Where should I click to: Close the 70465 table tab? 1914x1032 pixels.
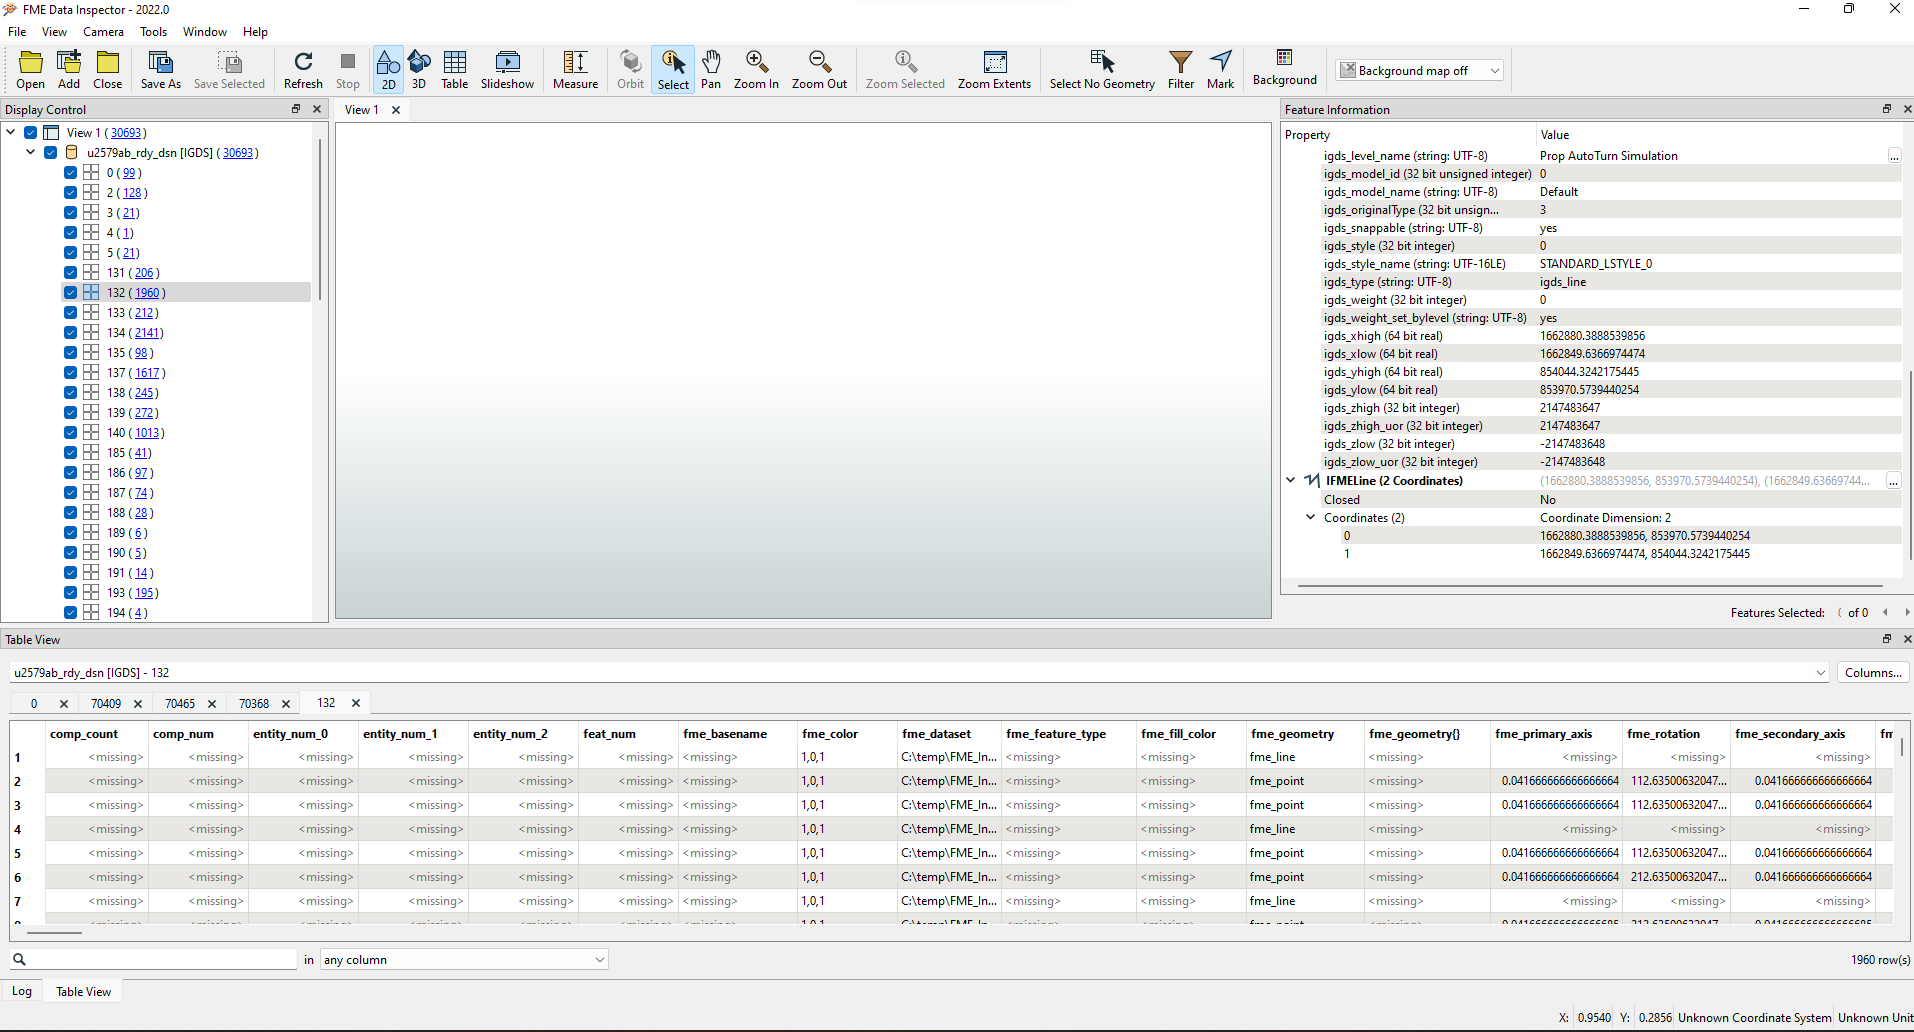point(212,704)
